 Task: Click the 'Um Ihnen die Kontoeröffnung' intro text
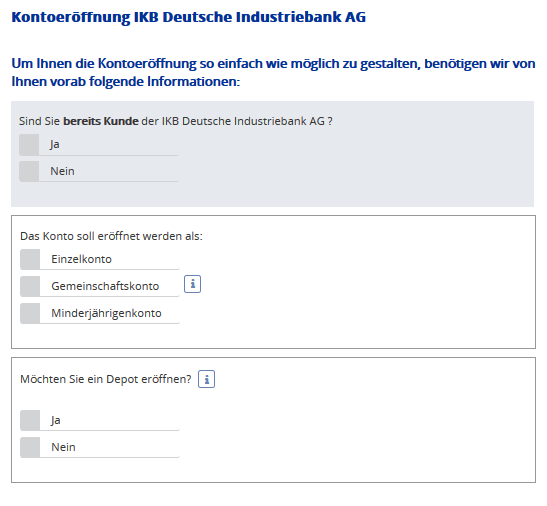(273, 72)
